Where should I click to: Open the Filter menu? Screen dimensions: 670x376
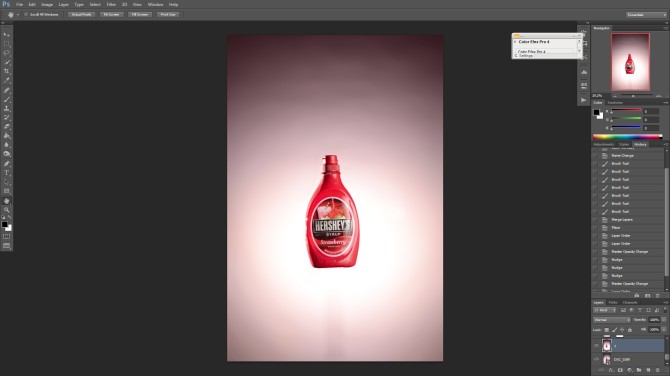[111, 4]
